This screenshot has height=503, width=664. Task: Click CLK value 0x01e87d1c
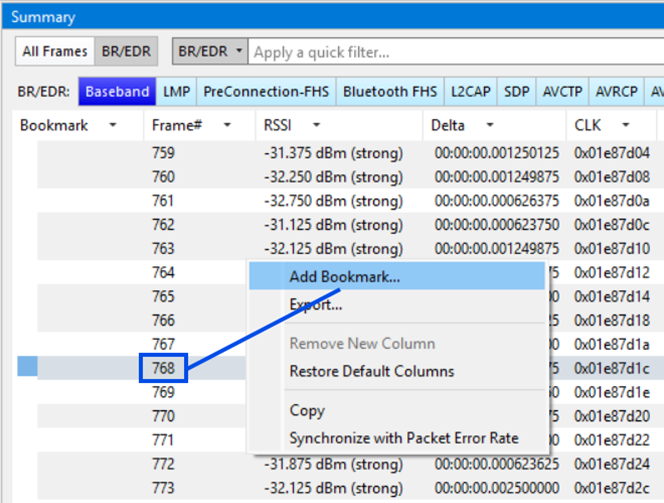pyautogui.click(x=612, y=368)
